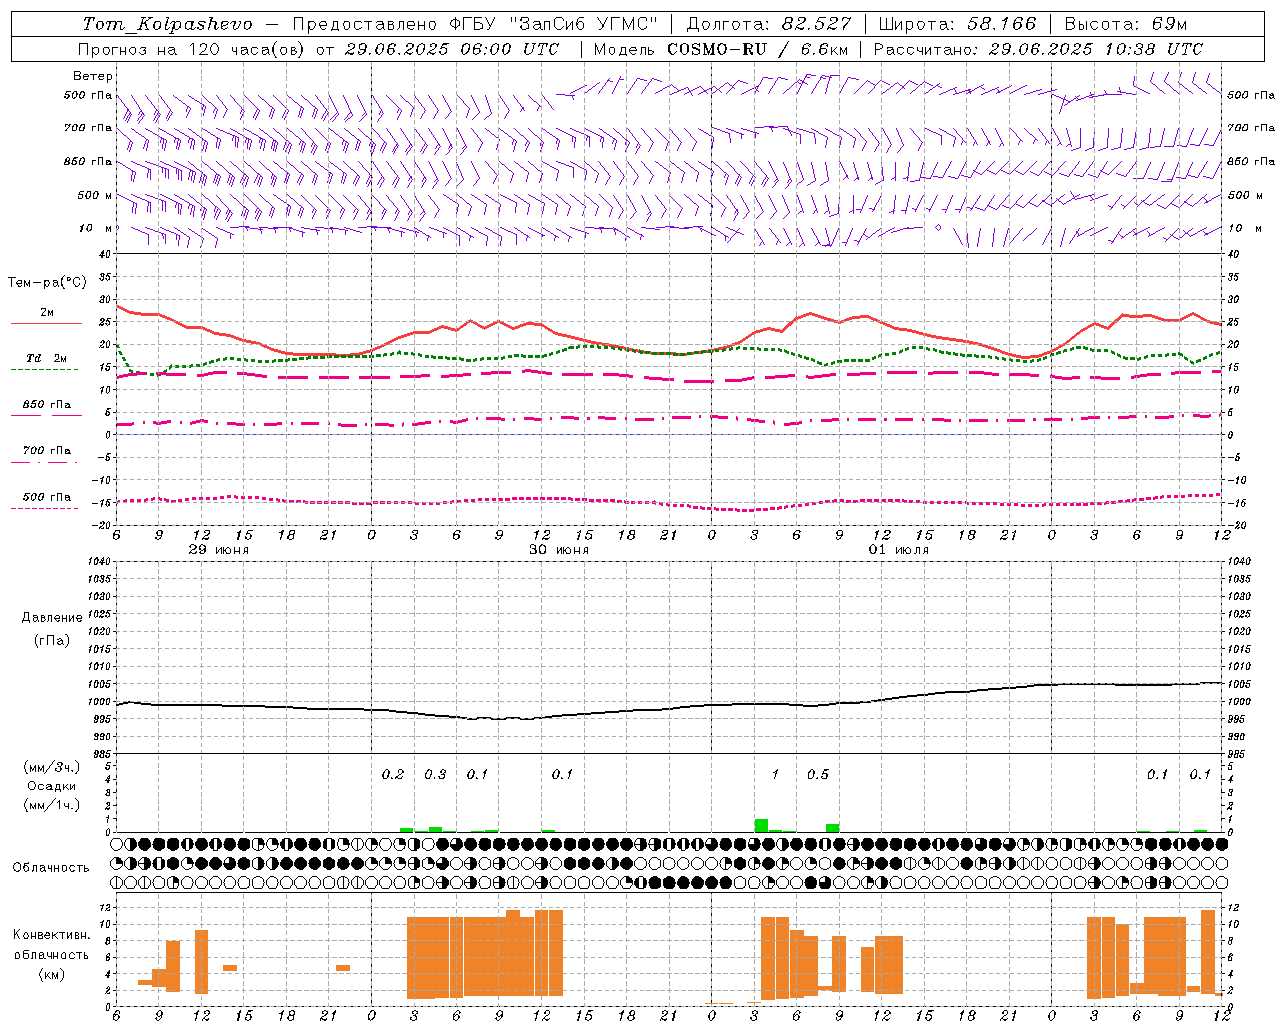Click the '(гПа)' pressure unit label
This screenshot has width=1280, height=1024.
pos(52,640)
